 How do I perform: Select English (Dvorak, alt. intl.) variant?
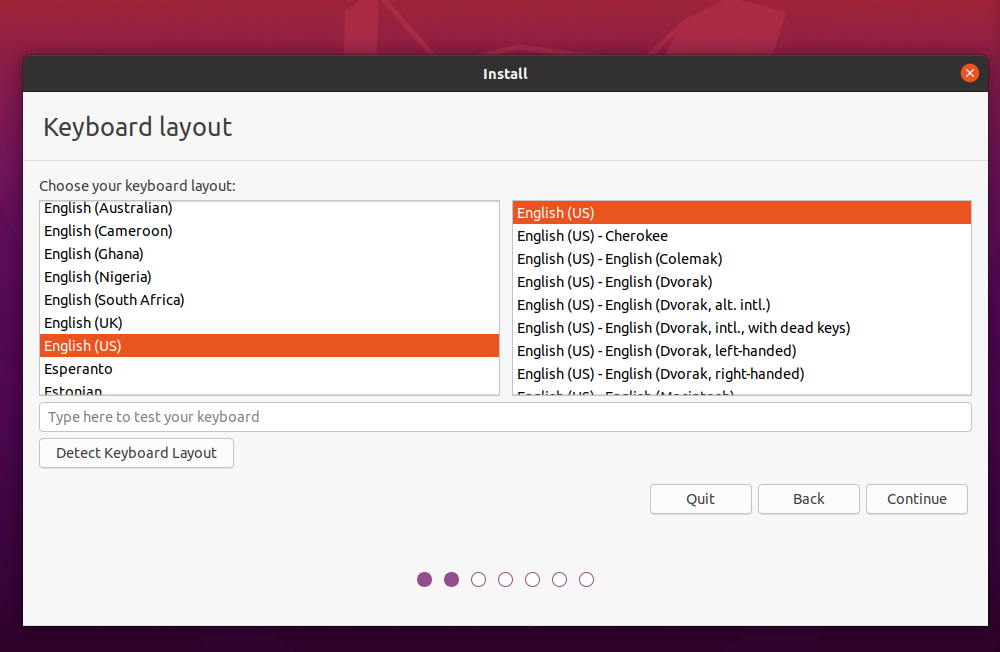click(742, 305)
